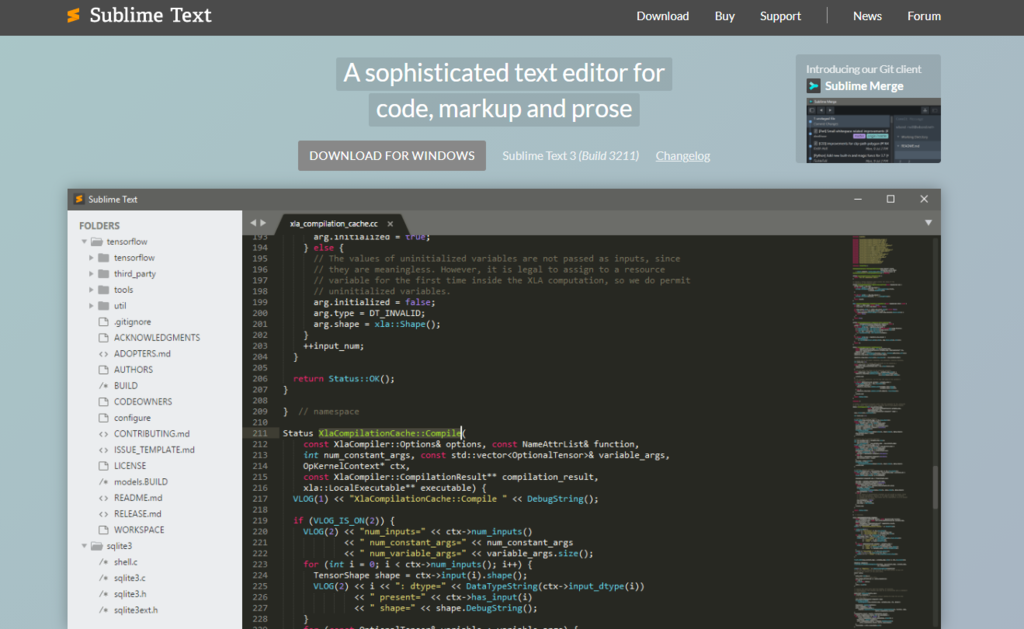Click the forward navigation arrow in the tab bar
The height and width of the screenshot is (629, 1024).
pyautogui.click(x=262, y=223)
